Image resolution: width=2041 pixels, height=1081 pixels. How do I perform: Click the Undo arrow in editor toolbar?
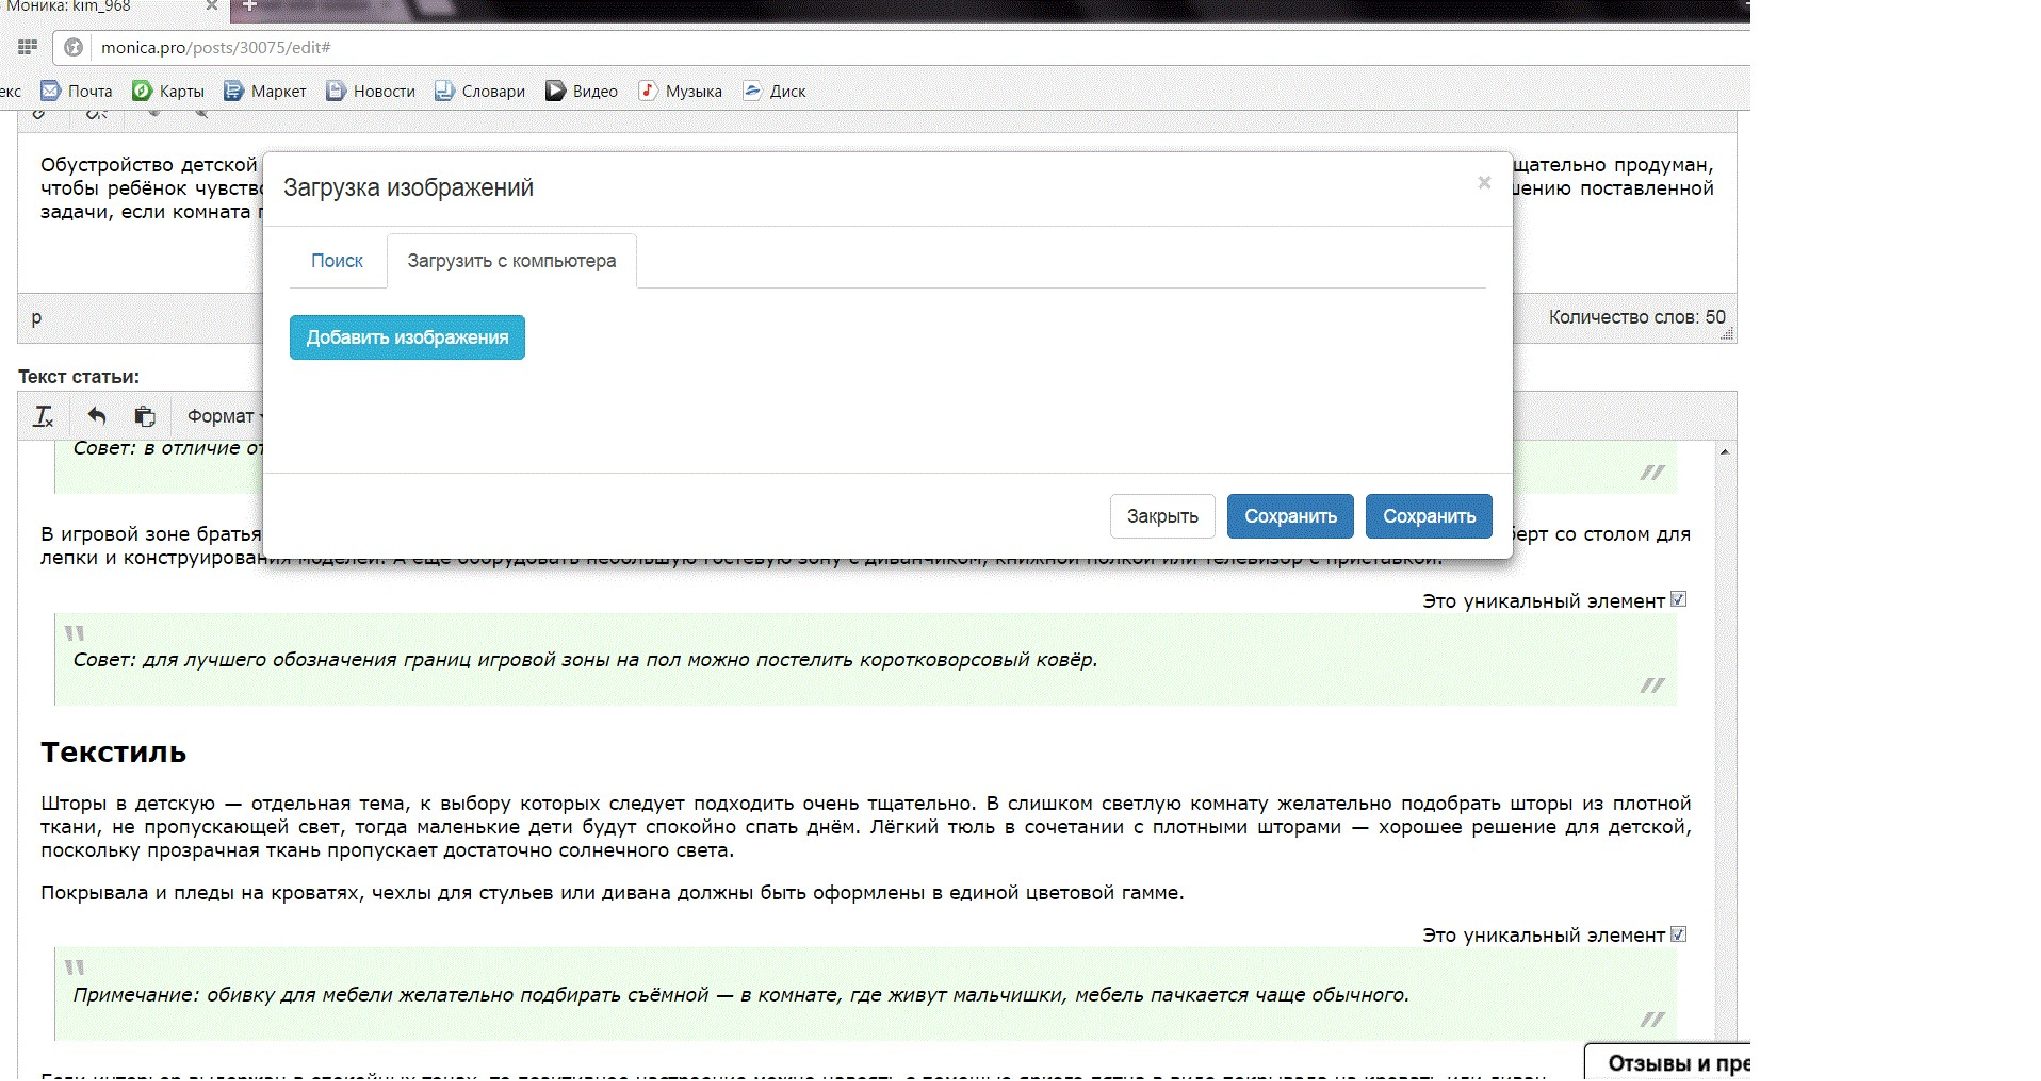pyautogui.click(x=96, y=416)
